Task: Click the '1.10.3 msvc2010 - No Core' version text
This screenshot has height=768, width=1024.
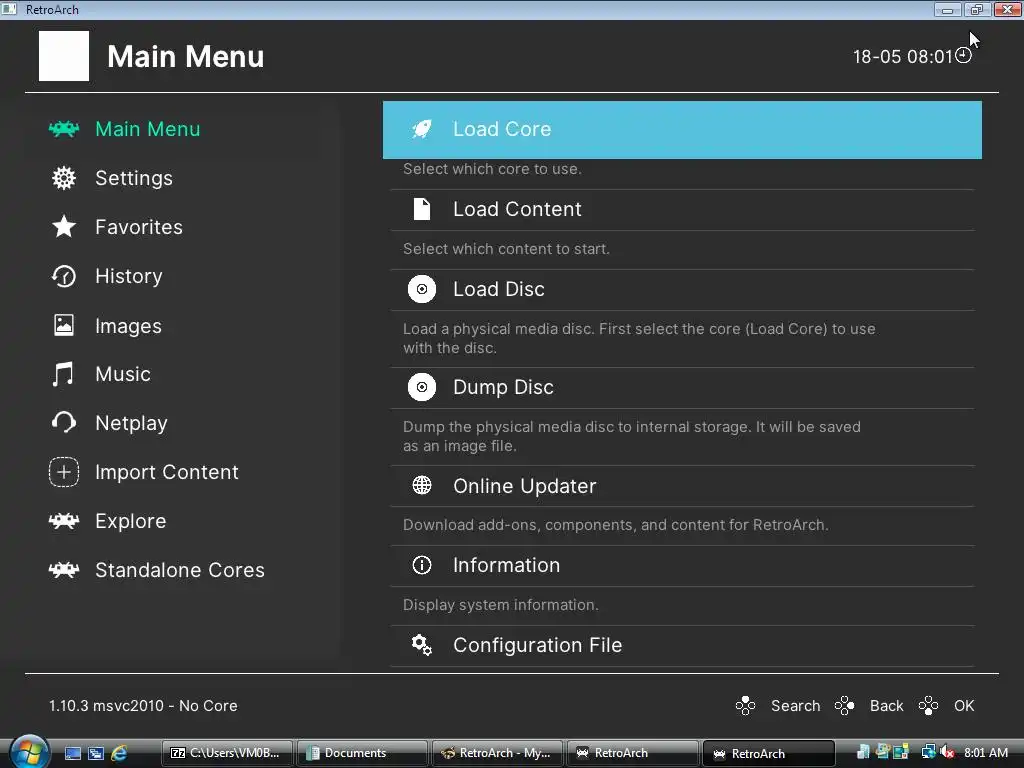Action: (143, 705)
